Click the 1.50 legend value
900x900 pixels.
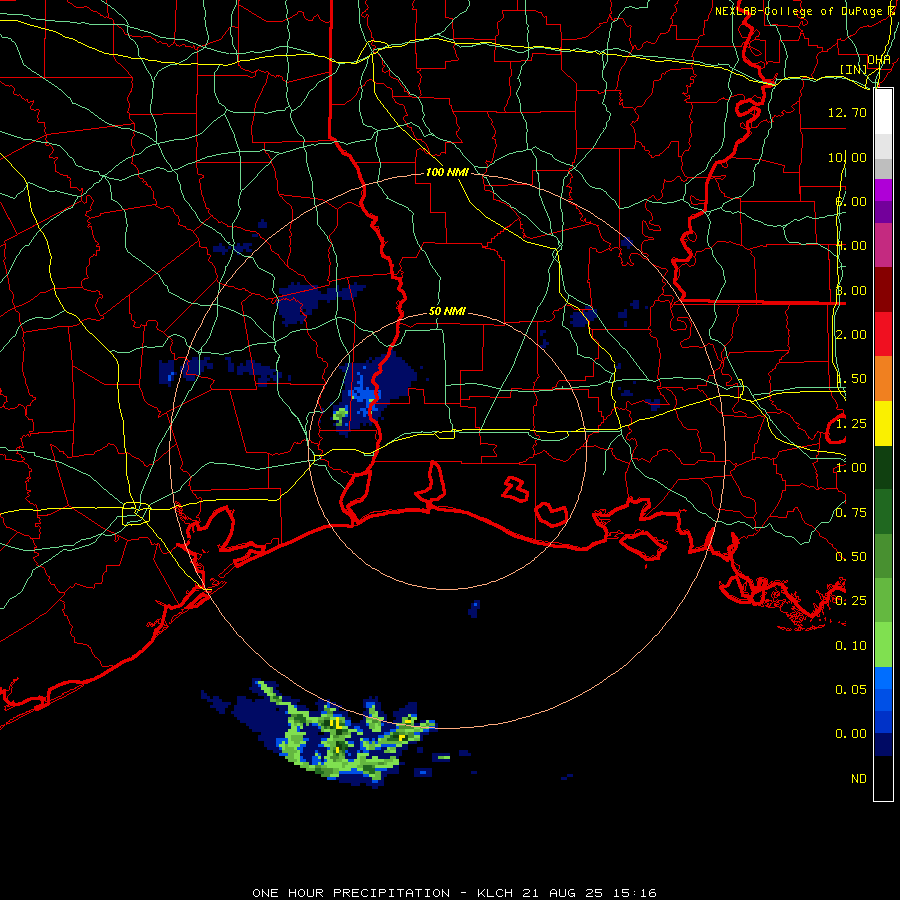(x=851, y=379)
